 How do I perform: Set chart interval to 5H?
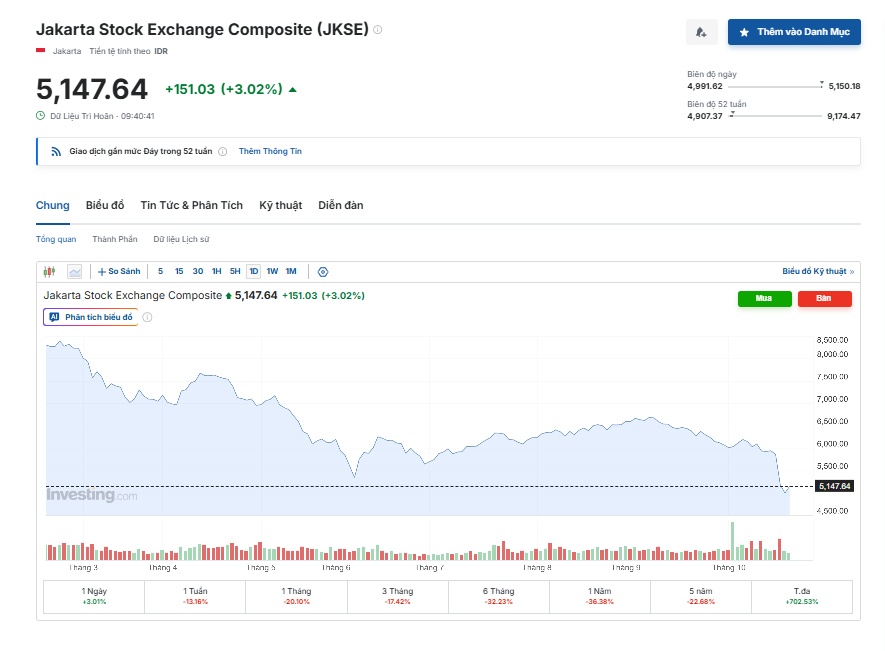[x=235, y=272]
